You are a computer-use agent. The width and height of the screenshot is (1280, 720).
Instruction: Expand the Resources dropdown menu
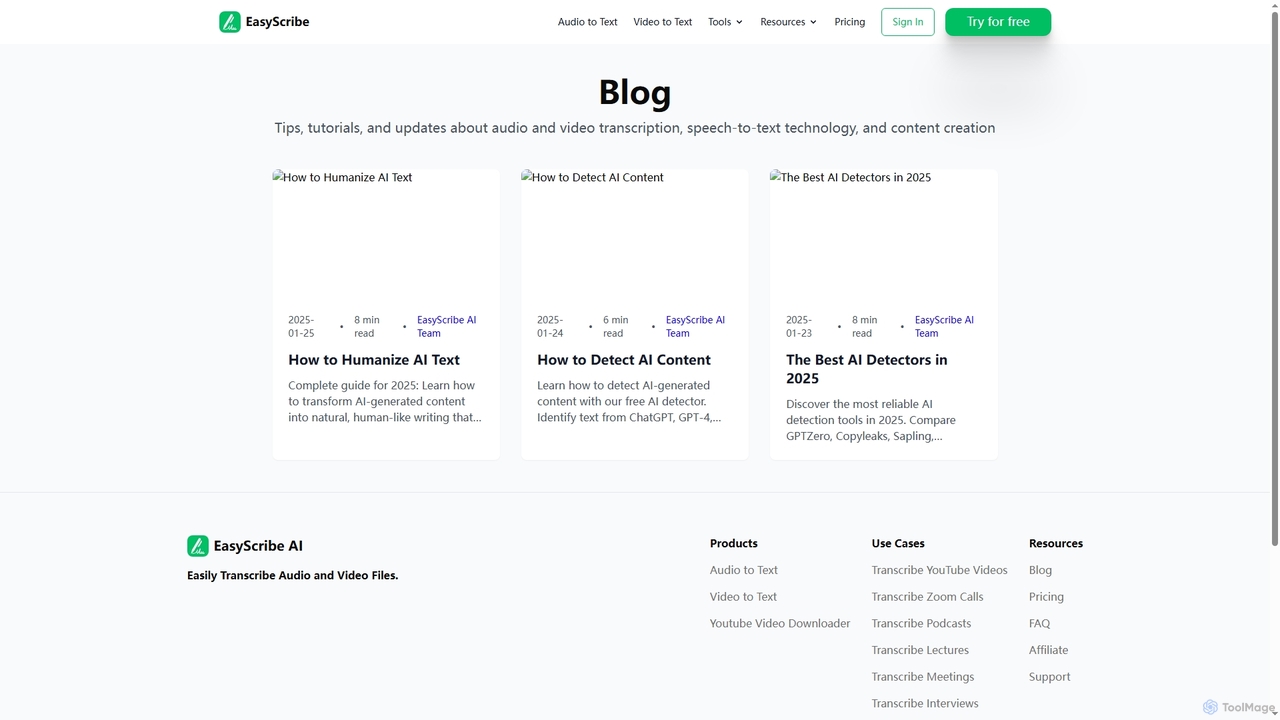[x=788, y=22]
